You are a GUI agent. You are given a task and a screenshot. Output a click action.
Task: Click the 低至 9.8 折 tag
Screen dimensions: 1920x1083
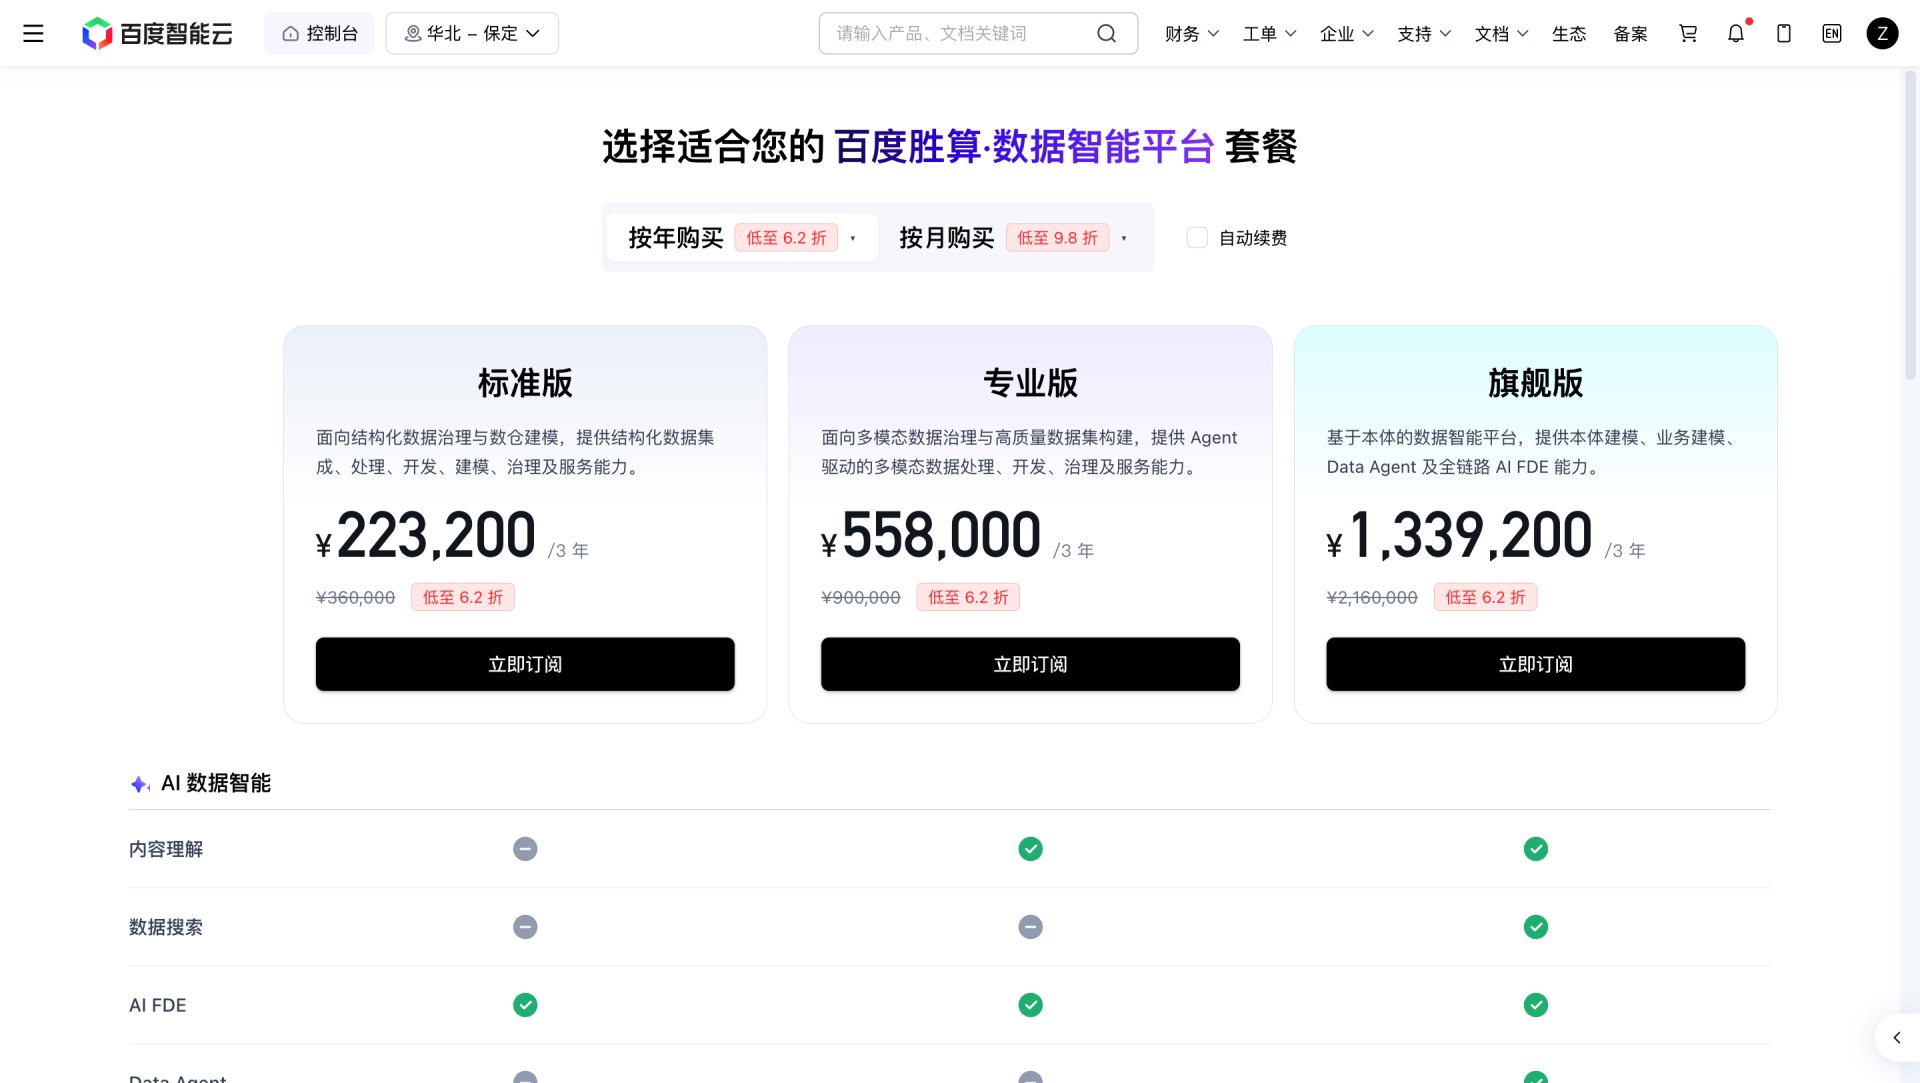[x=1057, y=238]
